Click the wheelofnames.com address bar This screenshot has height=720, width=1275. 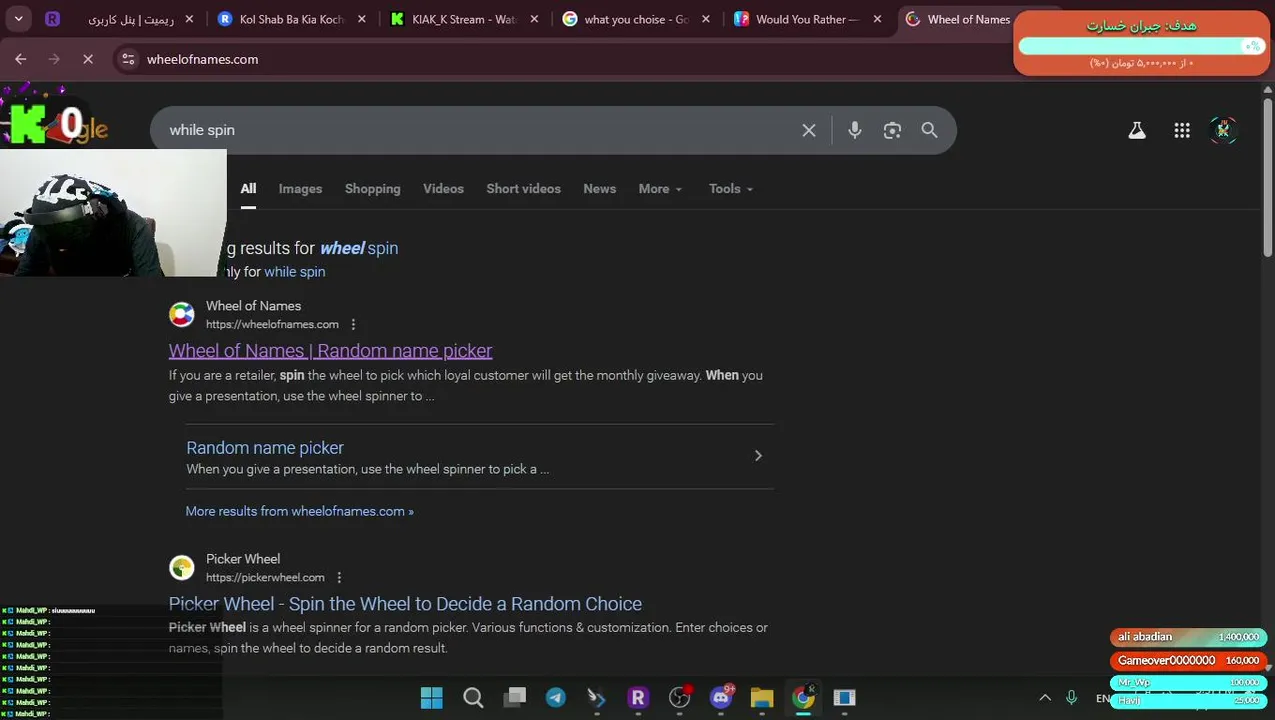tap(560, 59)
